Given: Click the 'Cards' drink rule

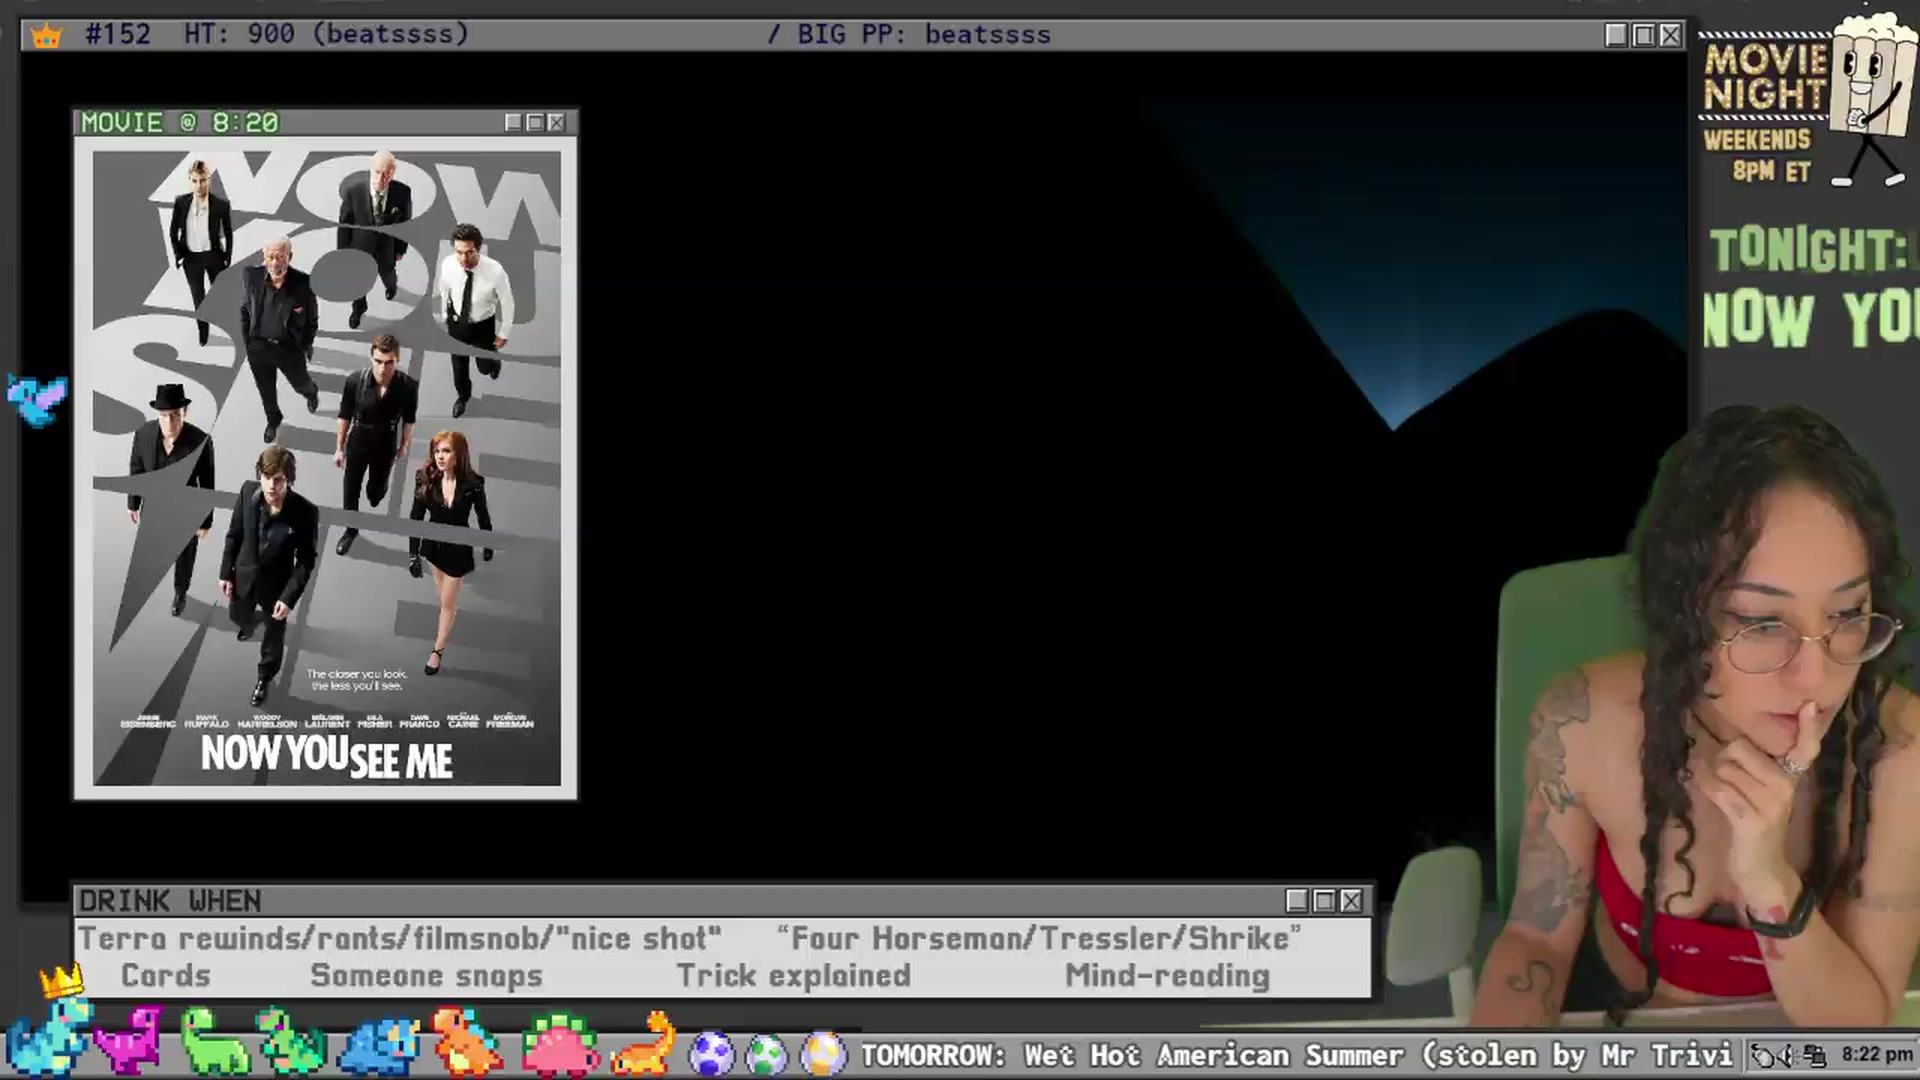Looking at the screenshot, I should point(166,975).
